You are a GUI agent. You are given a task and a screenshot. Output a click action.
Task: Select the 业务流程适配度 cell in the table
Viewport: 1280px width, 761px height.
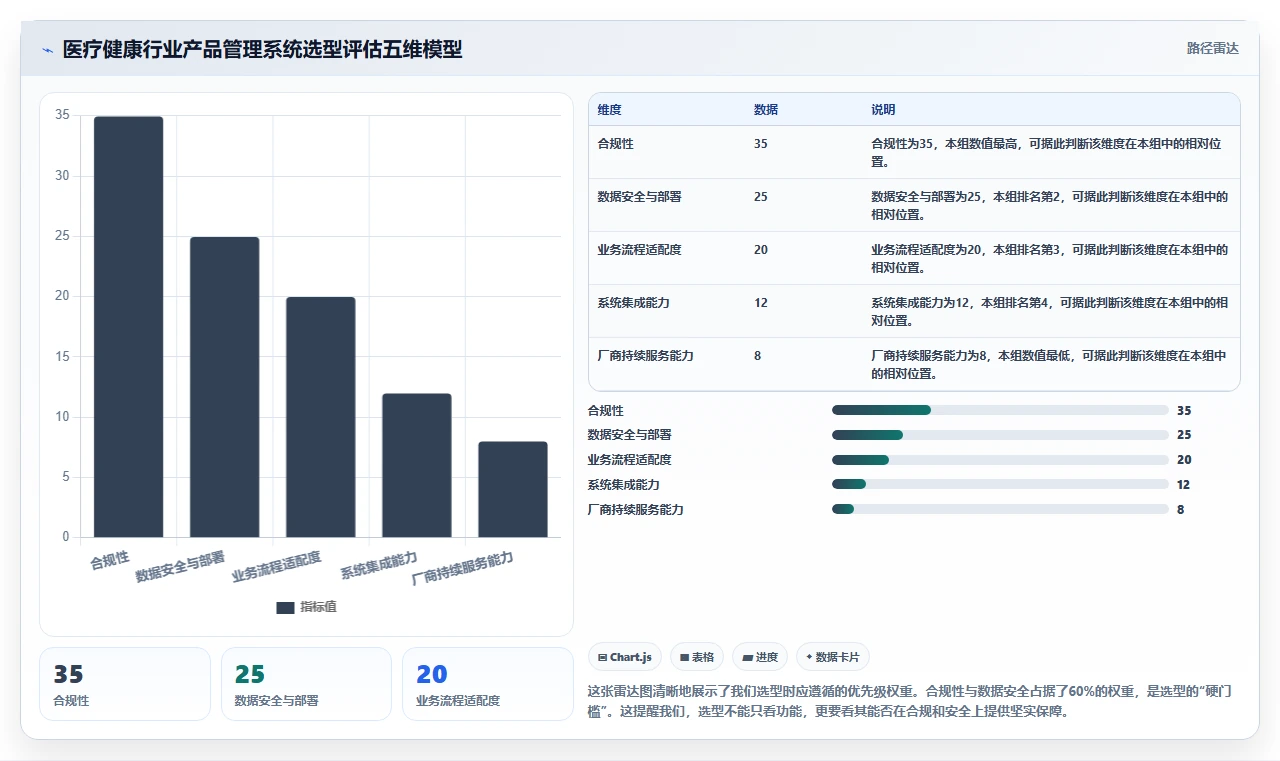[x=639, y=250]
